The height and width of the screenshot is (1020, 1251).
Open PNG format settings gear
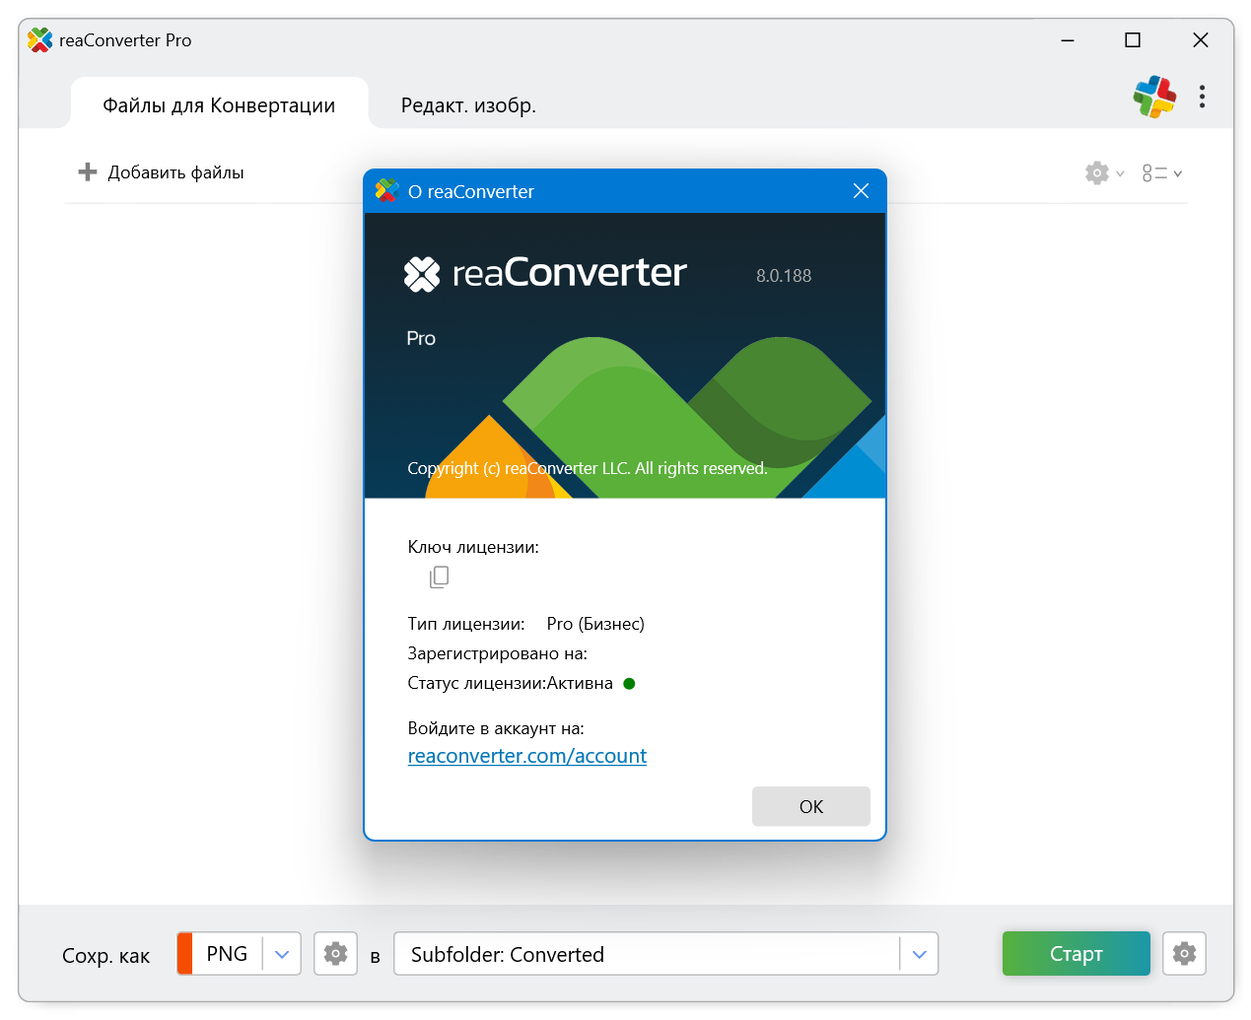tap(336, 954)
